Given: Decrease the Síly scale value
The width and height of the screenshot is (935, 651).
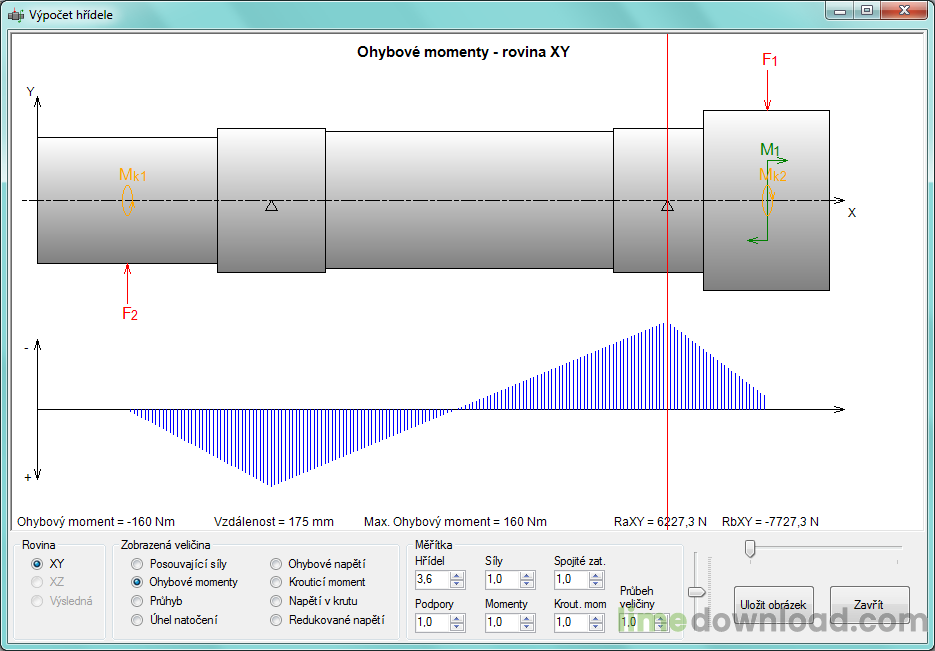Looking at the screenshot, I should [527, 584].
